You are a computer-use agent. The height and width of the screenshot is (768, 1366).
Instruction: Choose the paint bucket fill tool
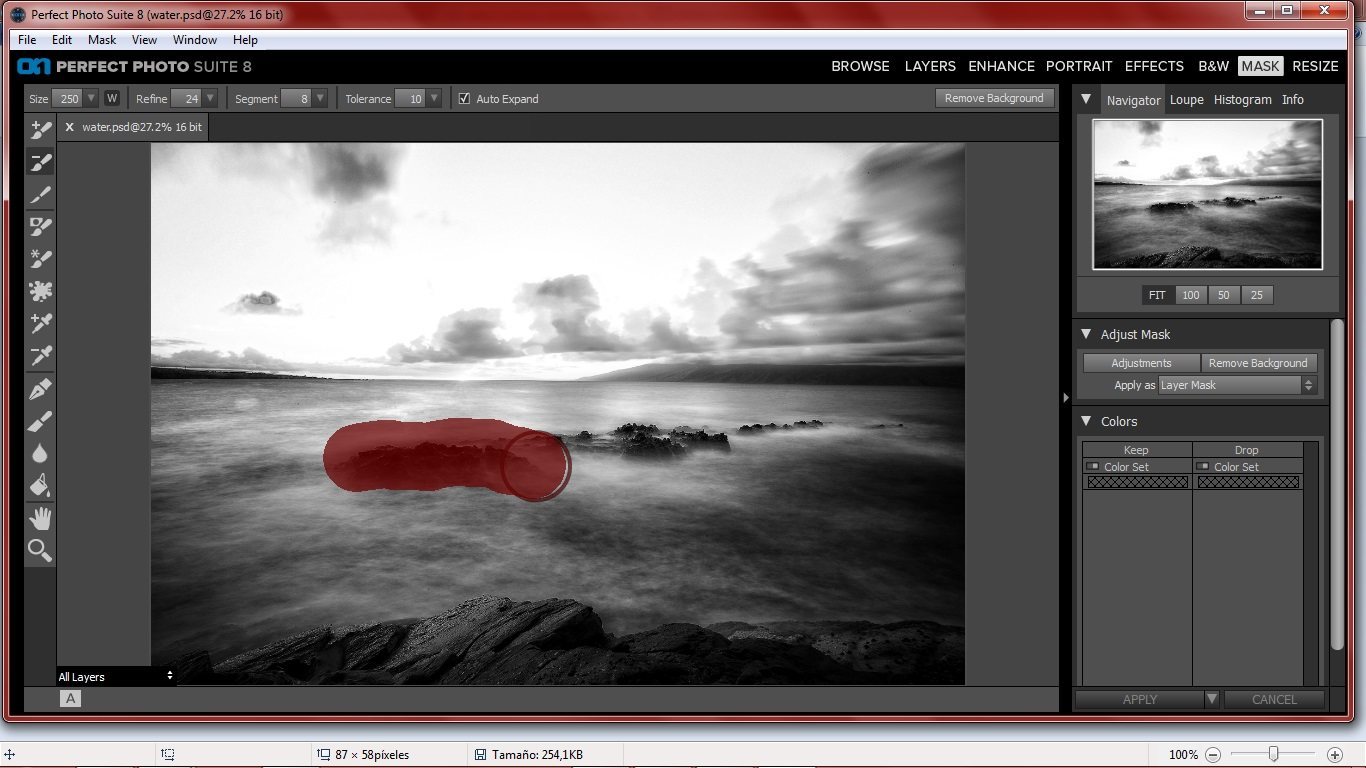point(40,484)
